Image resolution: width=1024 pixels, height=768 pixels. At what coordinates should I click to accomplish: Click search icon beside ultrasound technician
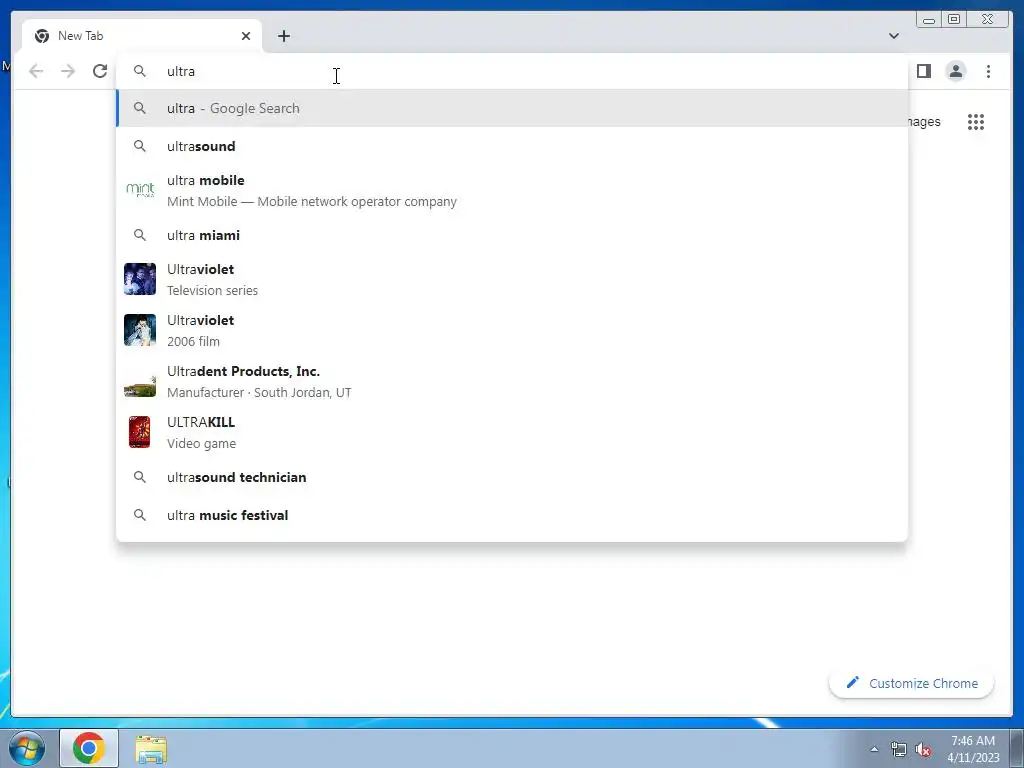140,477
